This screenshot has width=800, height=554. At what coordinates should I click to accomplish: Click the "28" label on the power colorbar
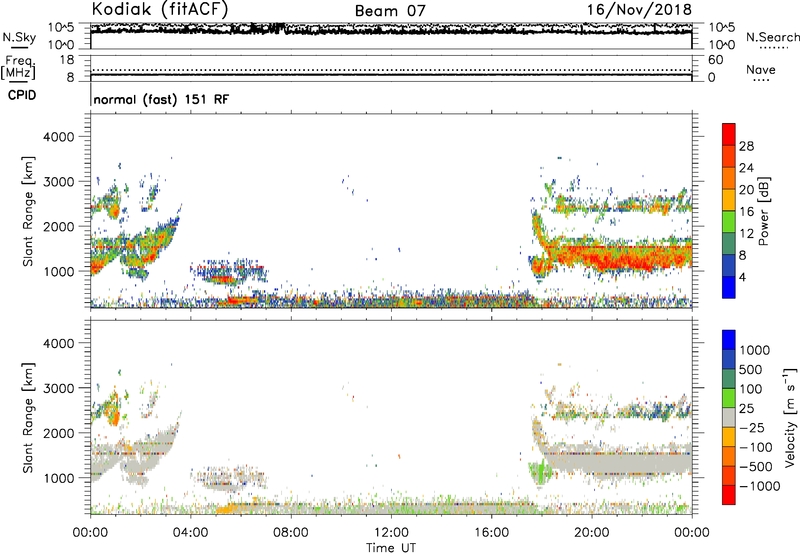click(x=746, y=146)
